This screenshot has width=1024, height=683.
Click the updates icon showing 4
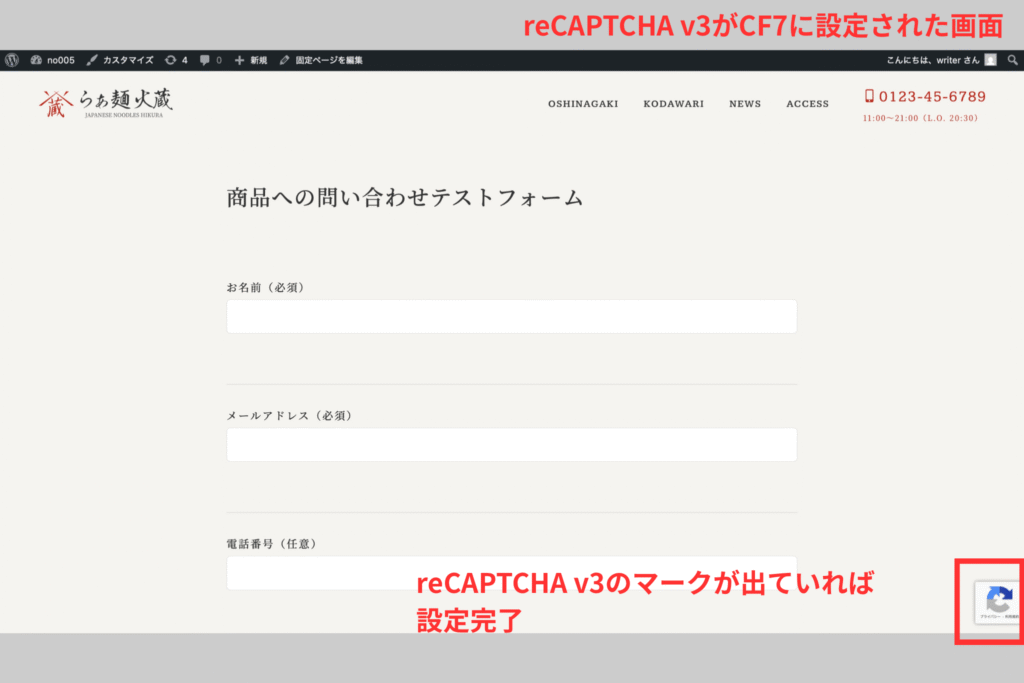click(176, 60)
